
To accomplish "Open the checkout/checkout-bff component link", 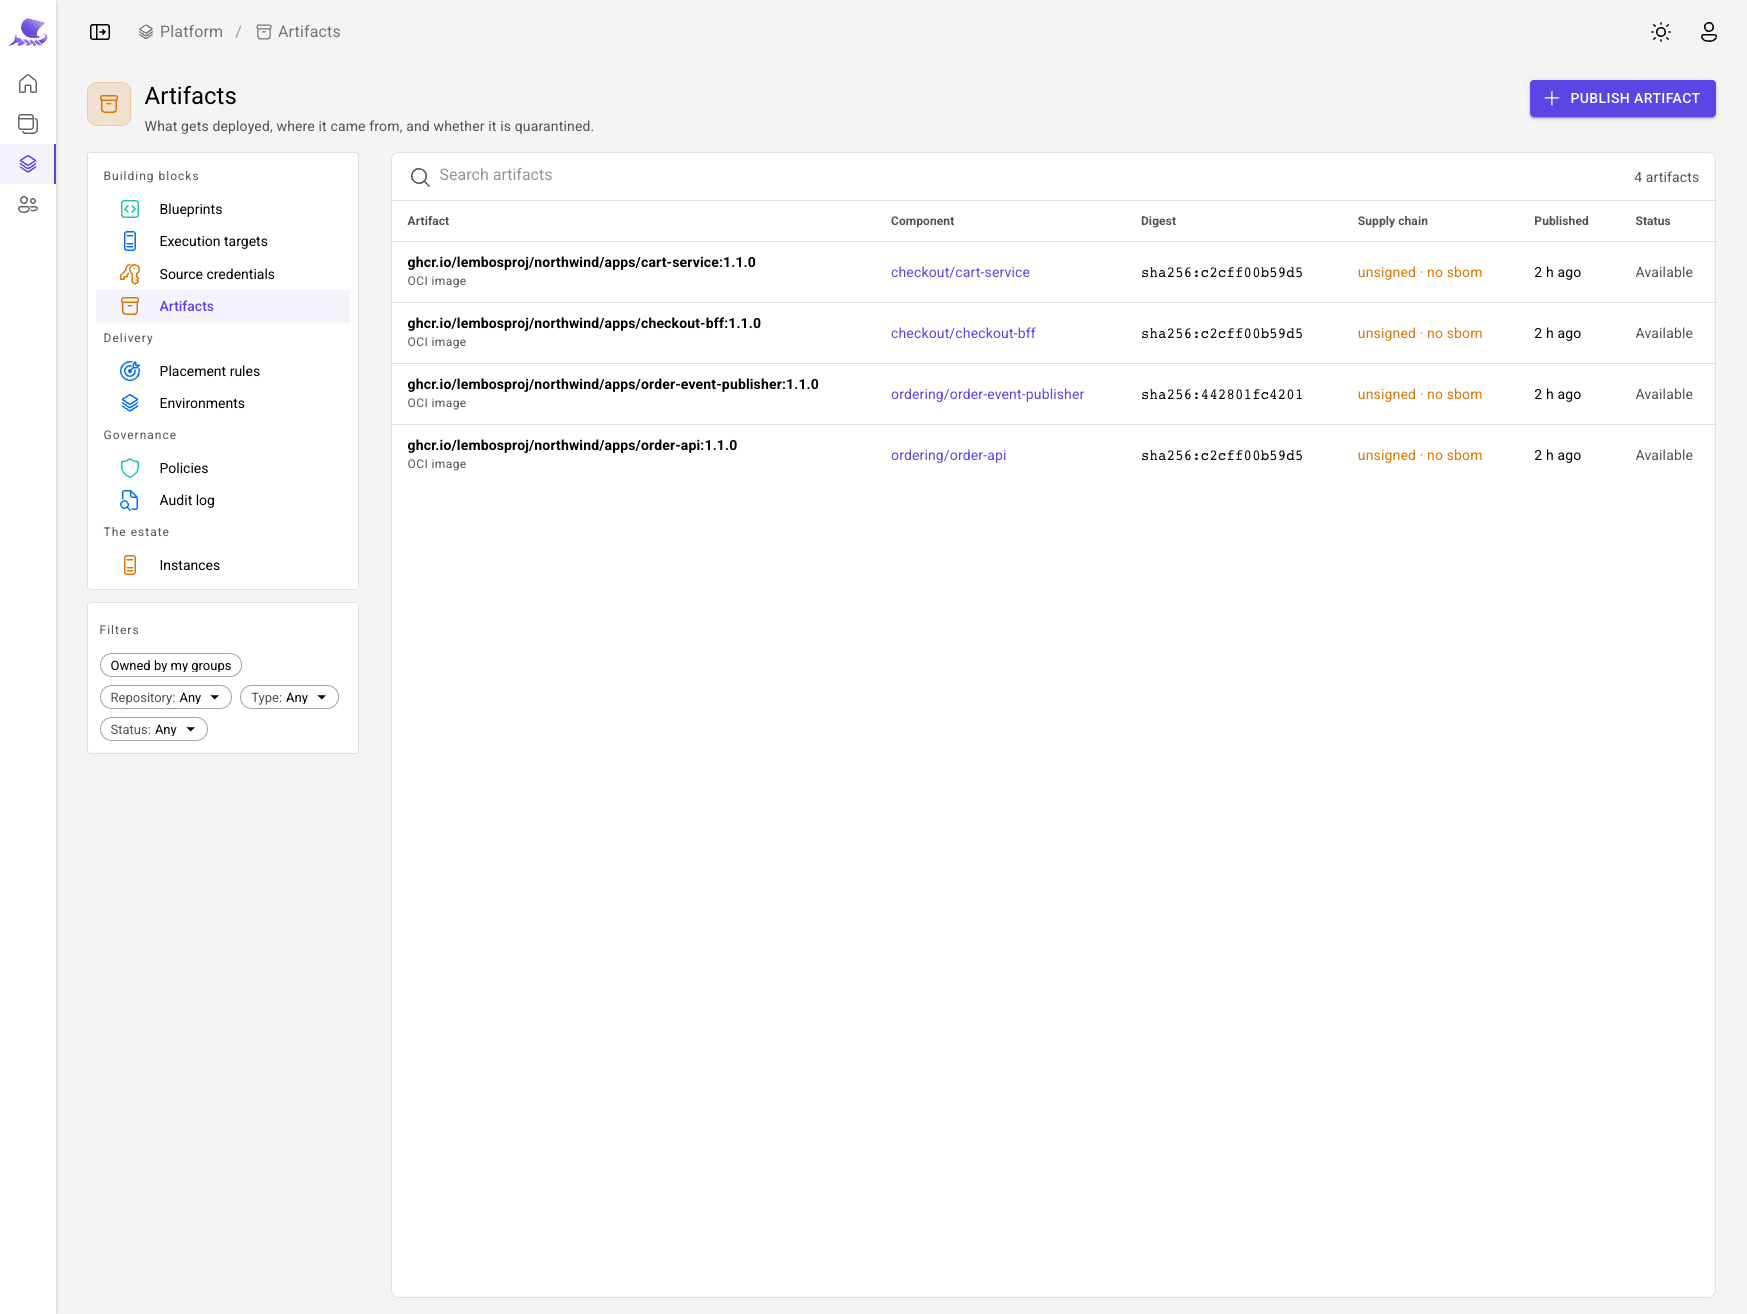I will tap(963, 333).
